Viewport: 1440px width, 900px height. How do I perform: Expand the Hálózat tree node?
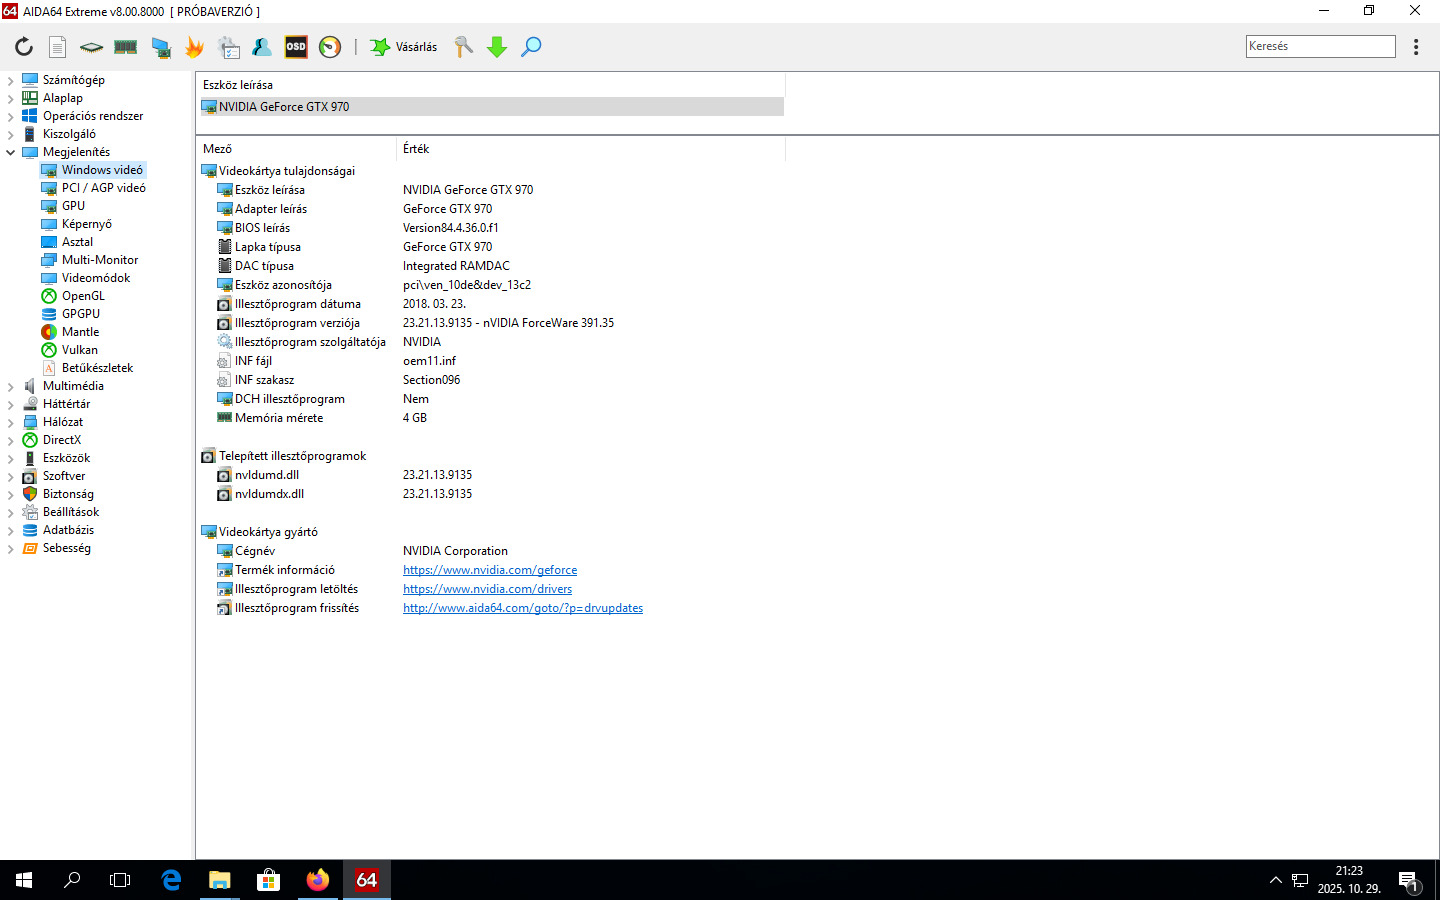[x=11, y=422]
